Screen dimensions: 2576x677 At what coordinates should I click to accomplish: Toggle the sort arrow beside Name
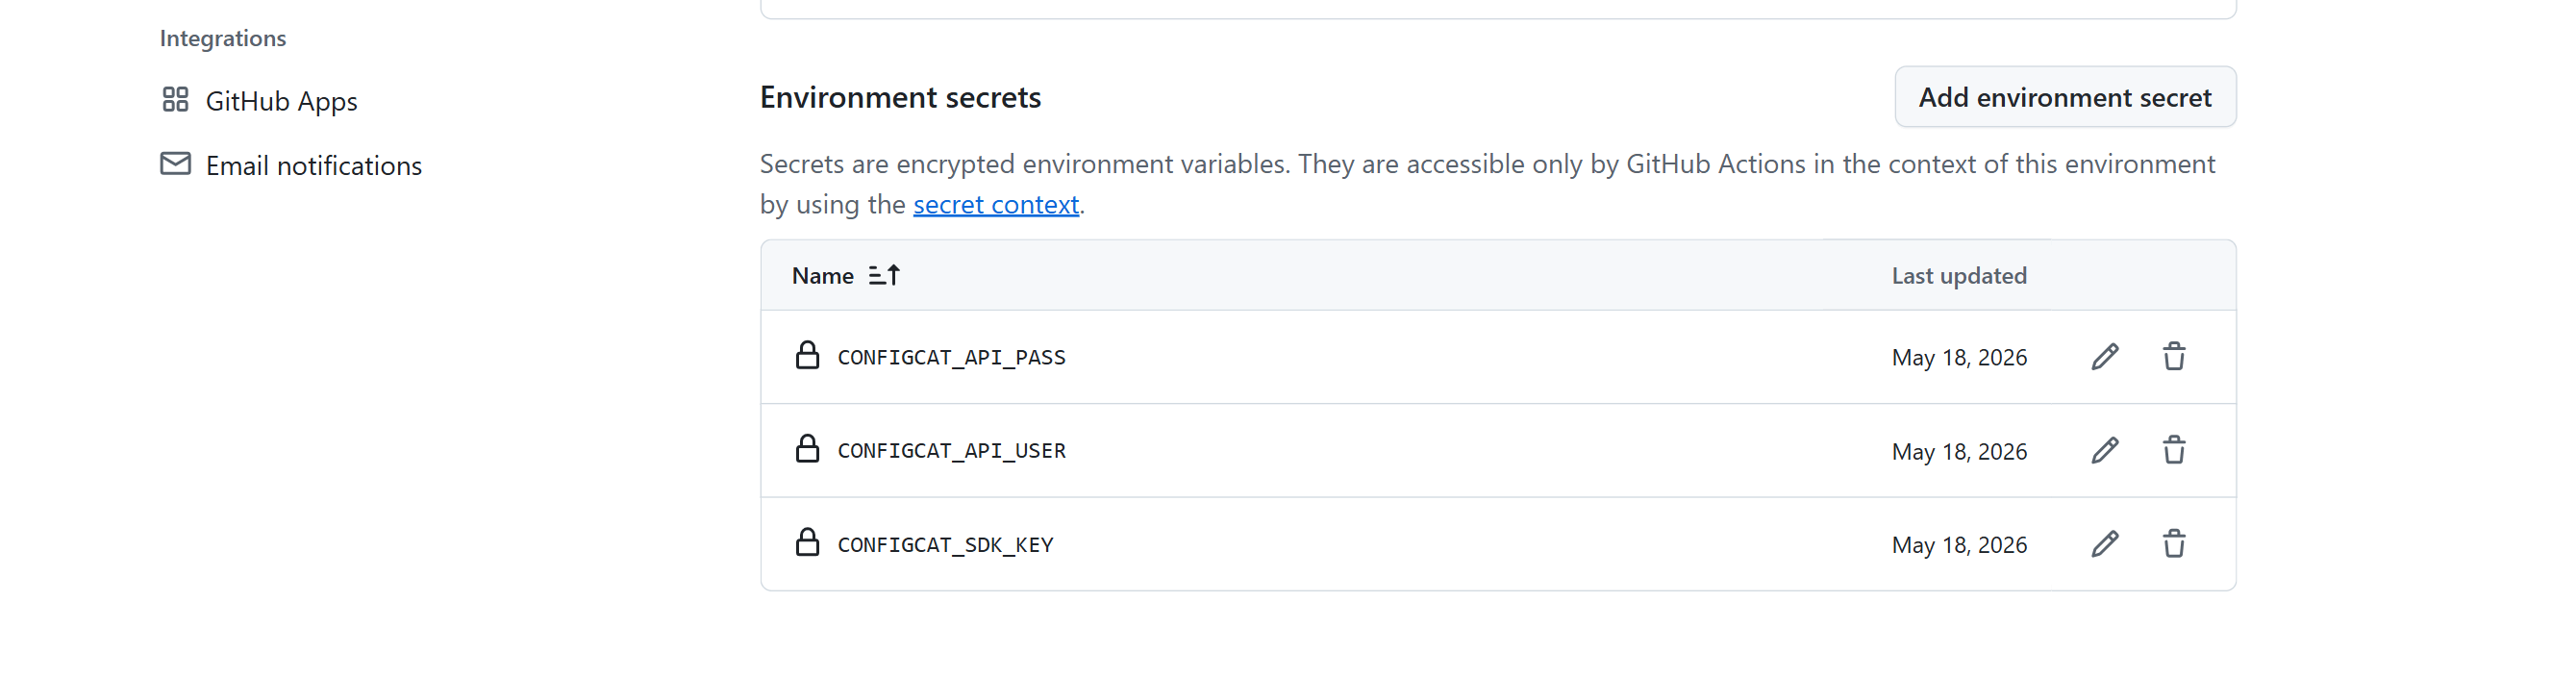coord(884,275)
